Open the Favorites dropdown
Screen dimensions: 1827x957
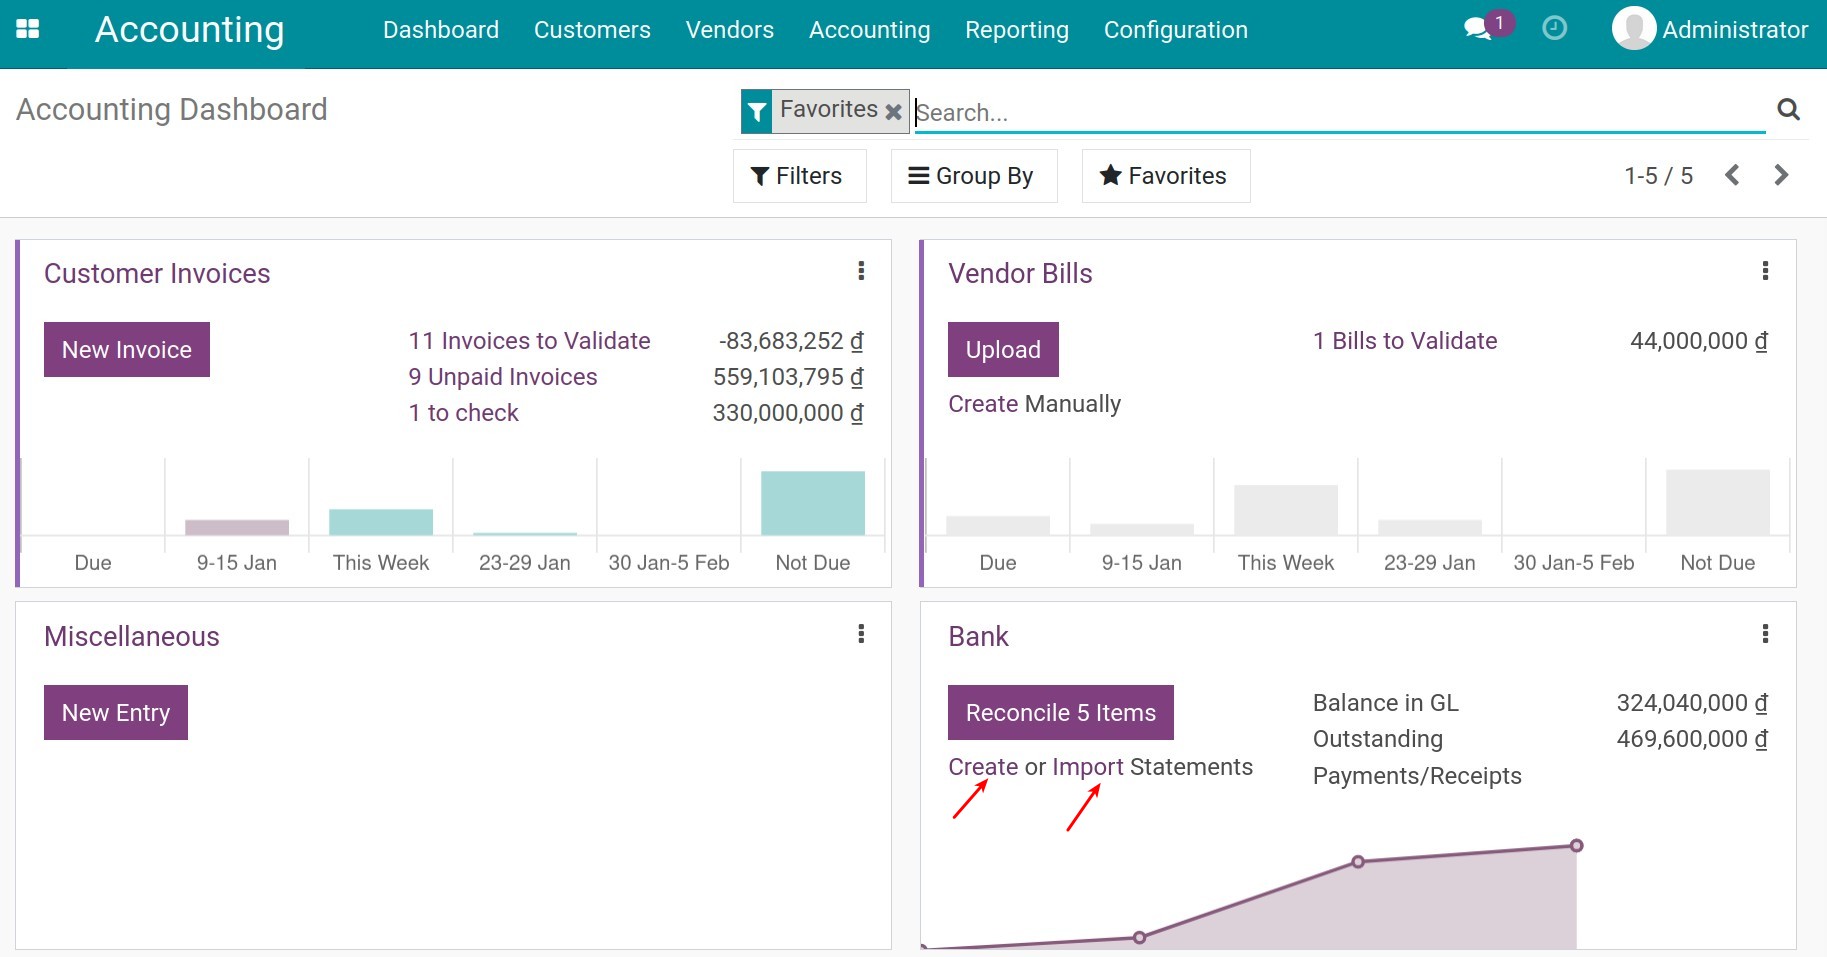click(x=1164, y=175)
